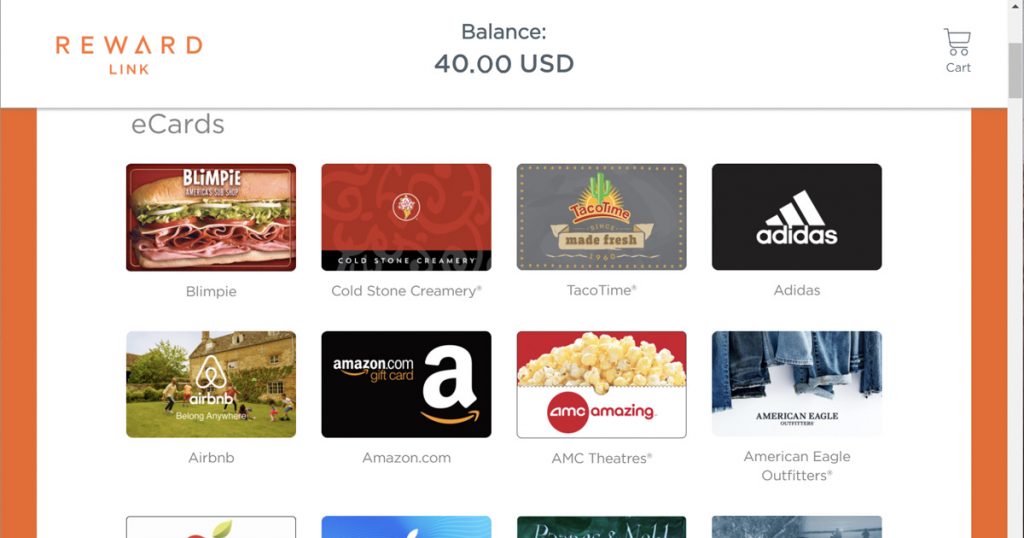Pick the American Eagle Outfitters card image
This screenshot has height=538, width=1024.
pos(797,383)
